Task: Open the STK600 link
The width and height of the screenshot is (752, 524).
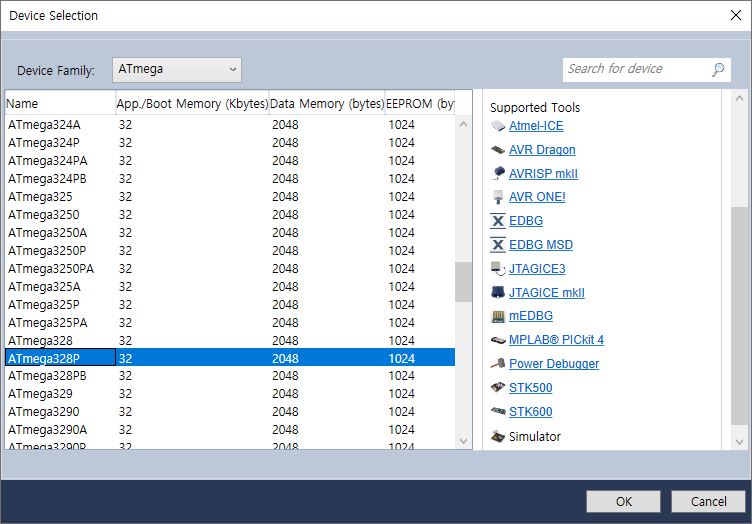Action: (x=530, y=412)
